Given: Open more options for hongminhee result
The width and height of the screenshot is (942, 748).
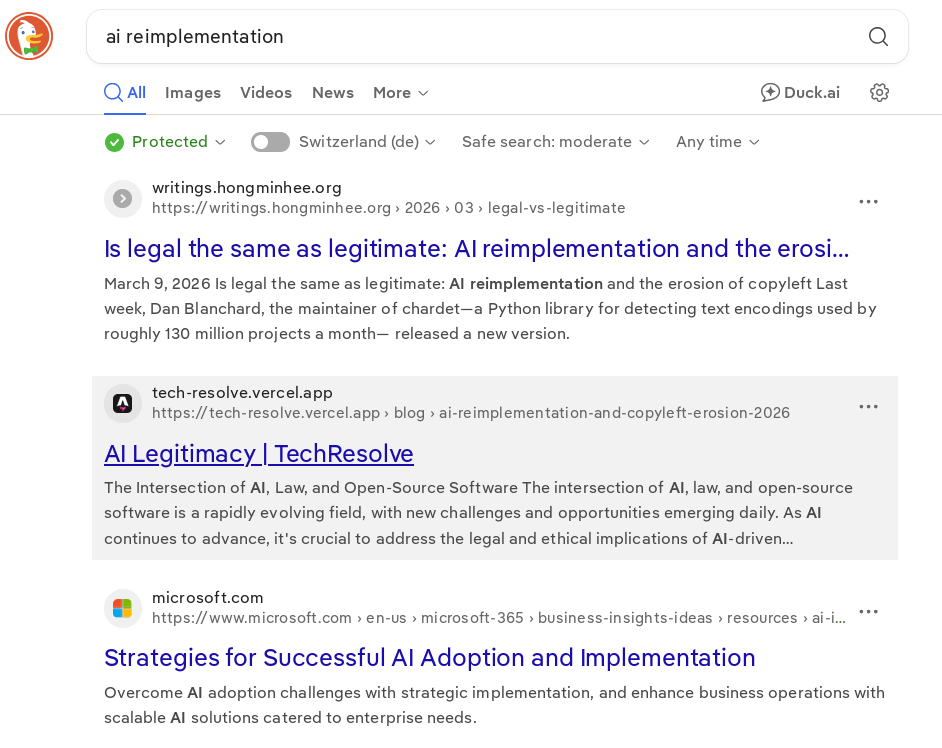Looking at the screenshot, I should (x=868, y=202).
